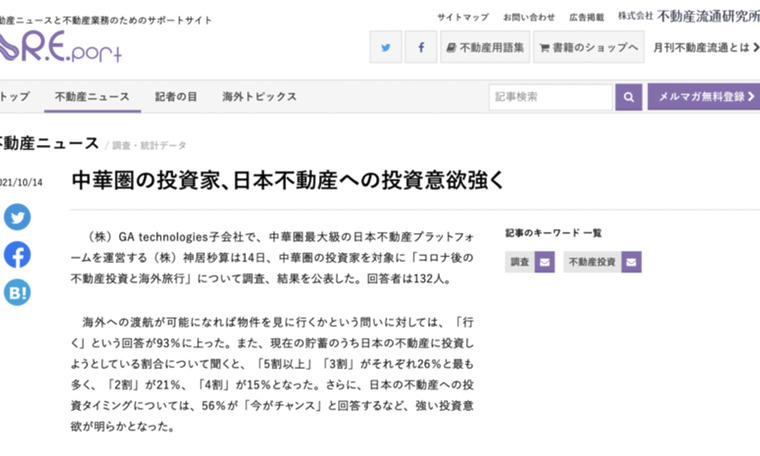Click the Twitter icon in the header
760x456 pixels.
pyautogui.click(x=386, y=47)
